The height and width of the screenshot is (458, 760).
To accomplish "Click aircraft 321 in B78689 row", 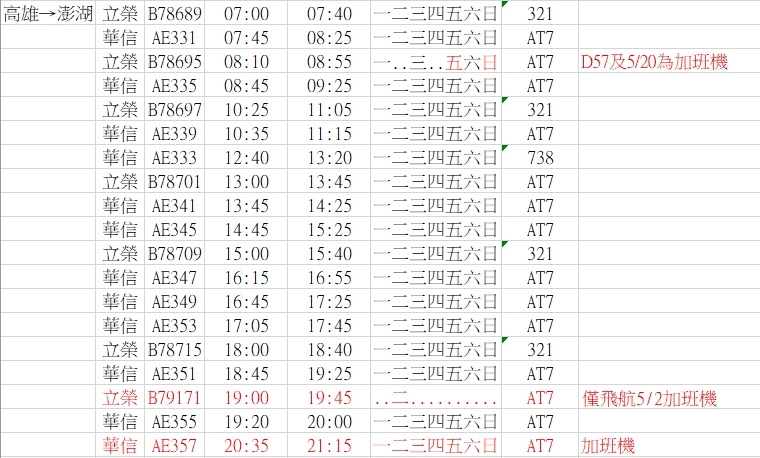I will (x=540, y=14).
